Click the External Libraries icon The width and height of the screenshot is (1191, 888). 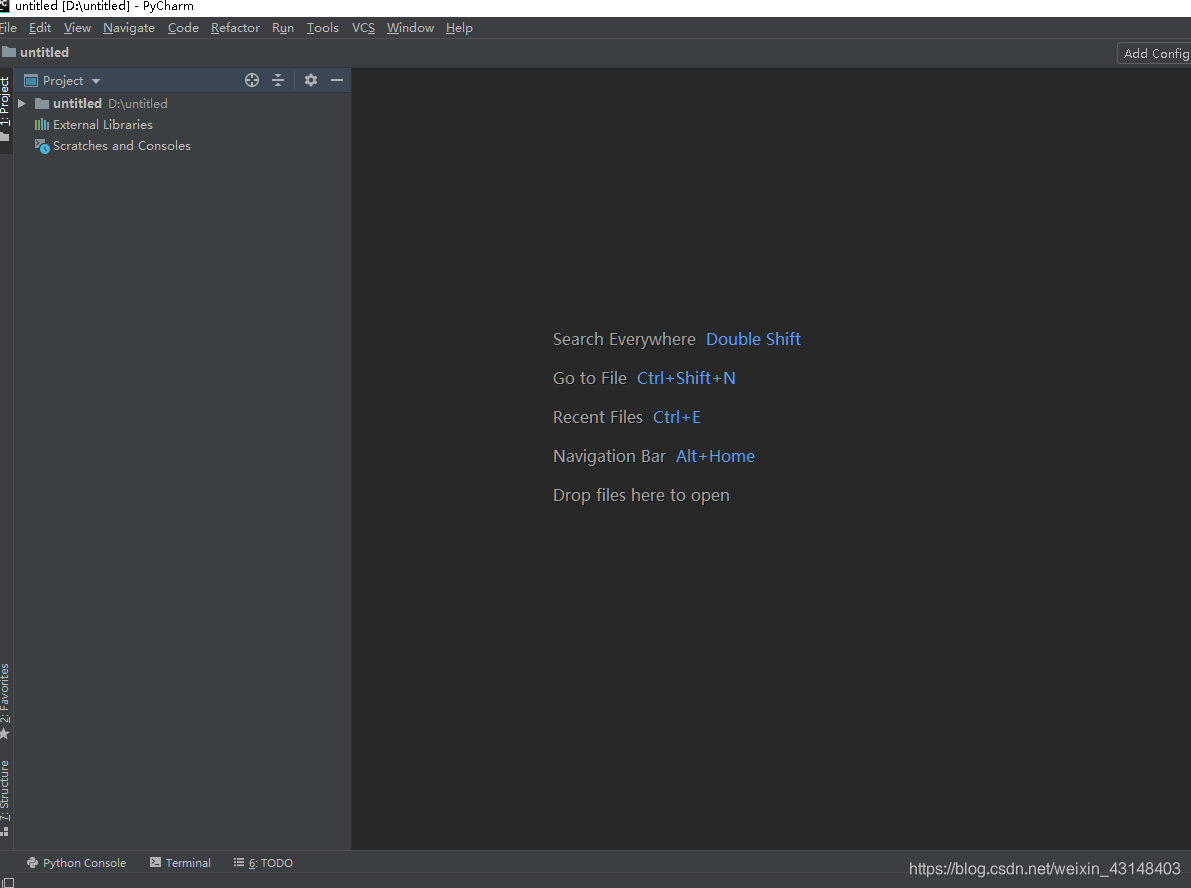tap(42, 125)
